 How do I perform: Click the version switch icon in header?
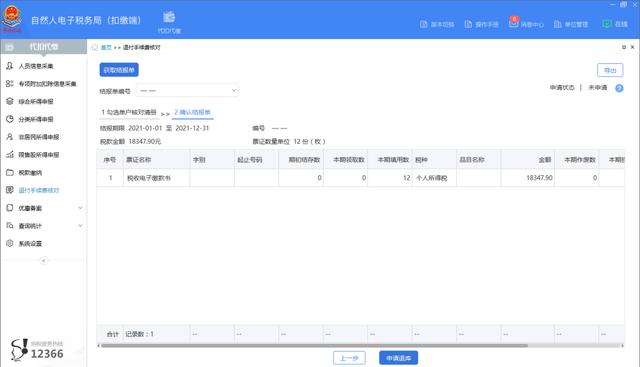coord(424,24)
